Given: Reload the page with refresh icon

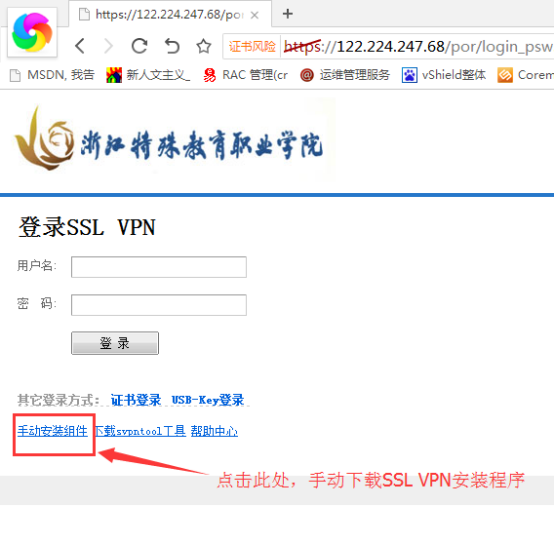Looking at the screenshot, I should pos(139,46).
